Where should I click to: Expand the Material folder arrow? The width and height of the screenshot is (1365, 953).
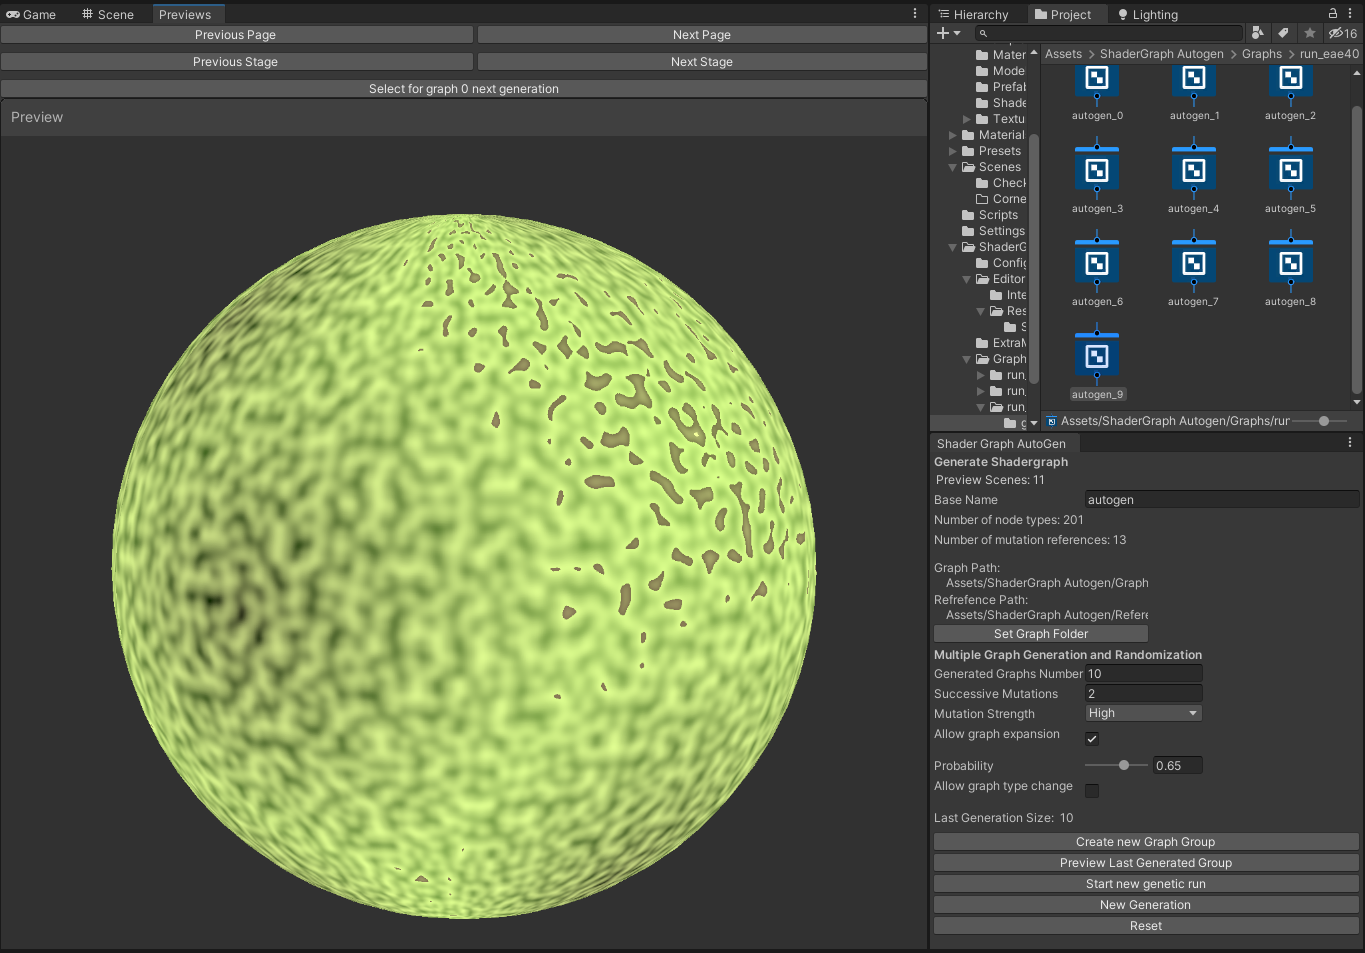click(952, 135)
